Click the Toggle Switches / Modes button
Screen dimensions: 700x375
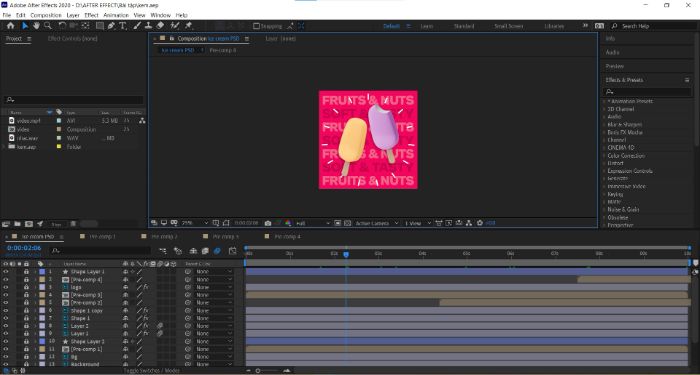pyautogui.click(x=151, y=371)
